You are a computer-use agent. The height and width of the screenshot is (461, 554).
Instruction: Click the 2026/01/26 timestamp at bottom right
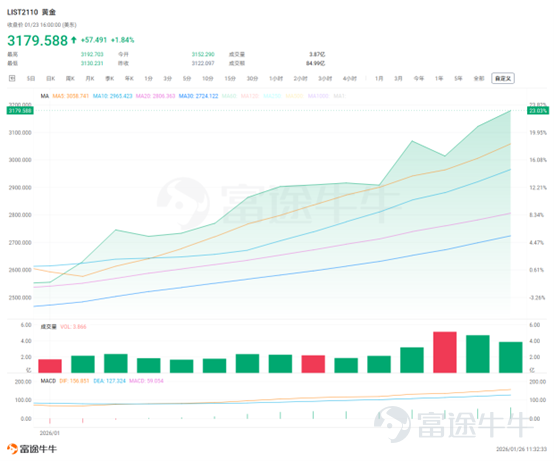click(x=521, y=449)
